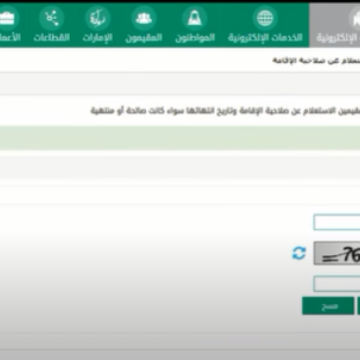Click the briefcase icon above الأعمال
This screenshot has width=360, height=360.
[x=7, y=18]
